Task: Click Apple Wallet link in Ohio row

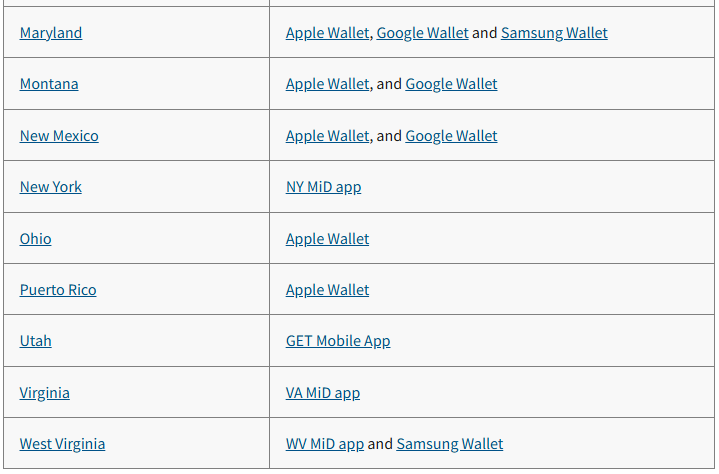Action: point(327,239)
